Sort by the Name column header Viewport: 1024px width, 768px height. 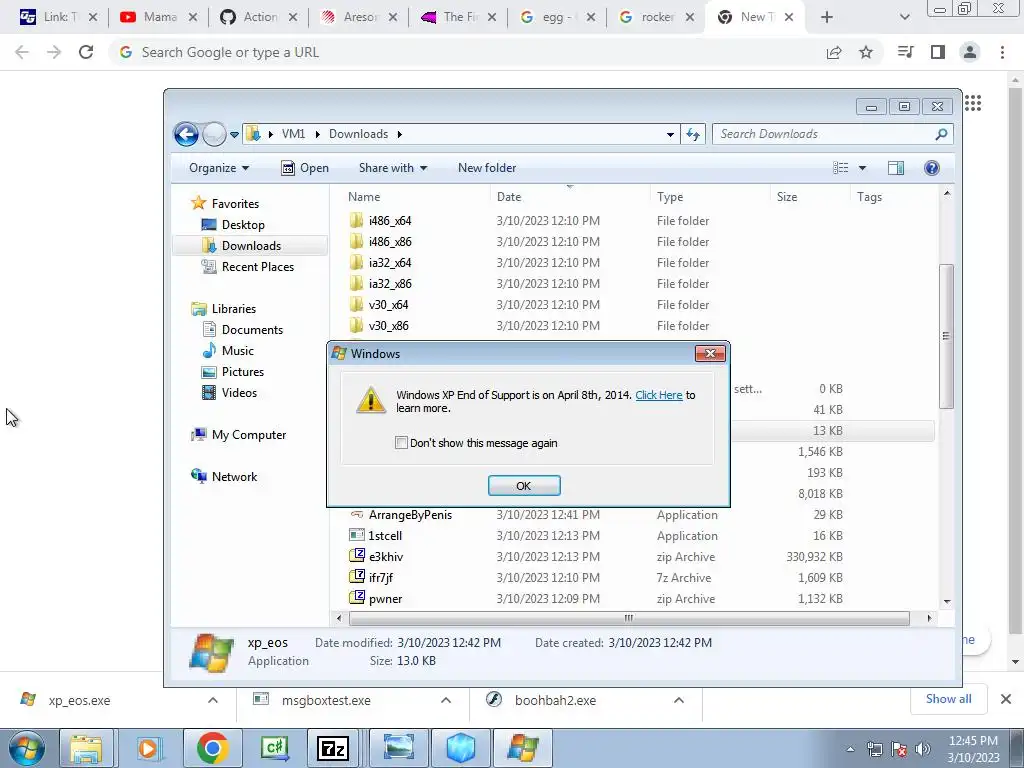tap(364, 197)
